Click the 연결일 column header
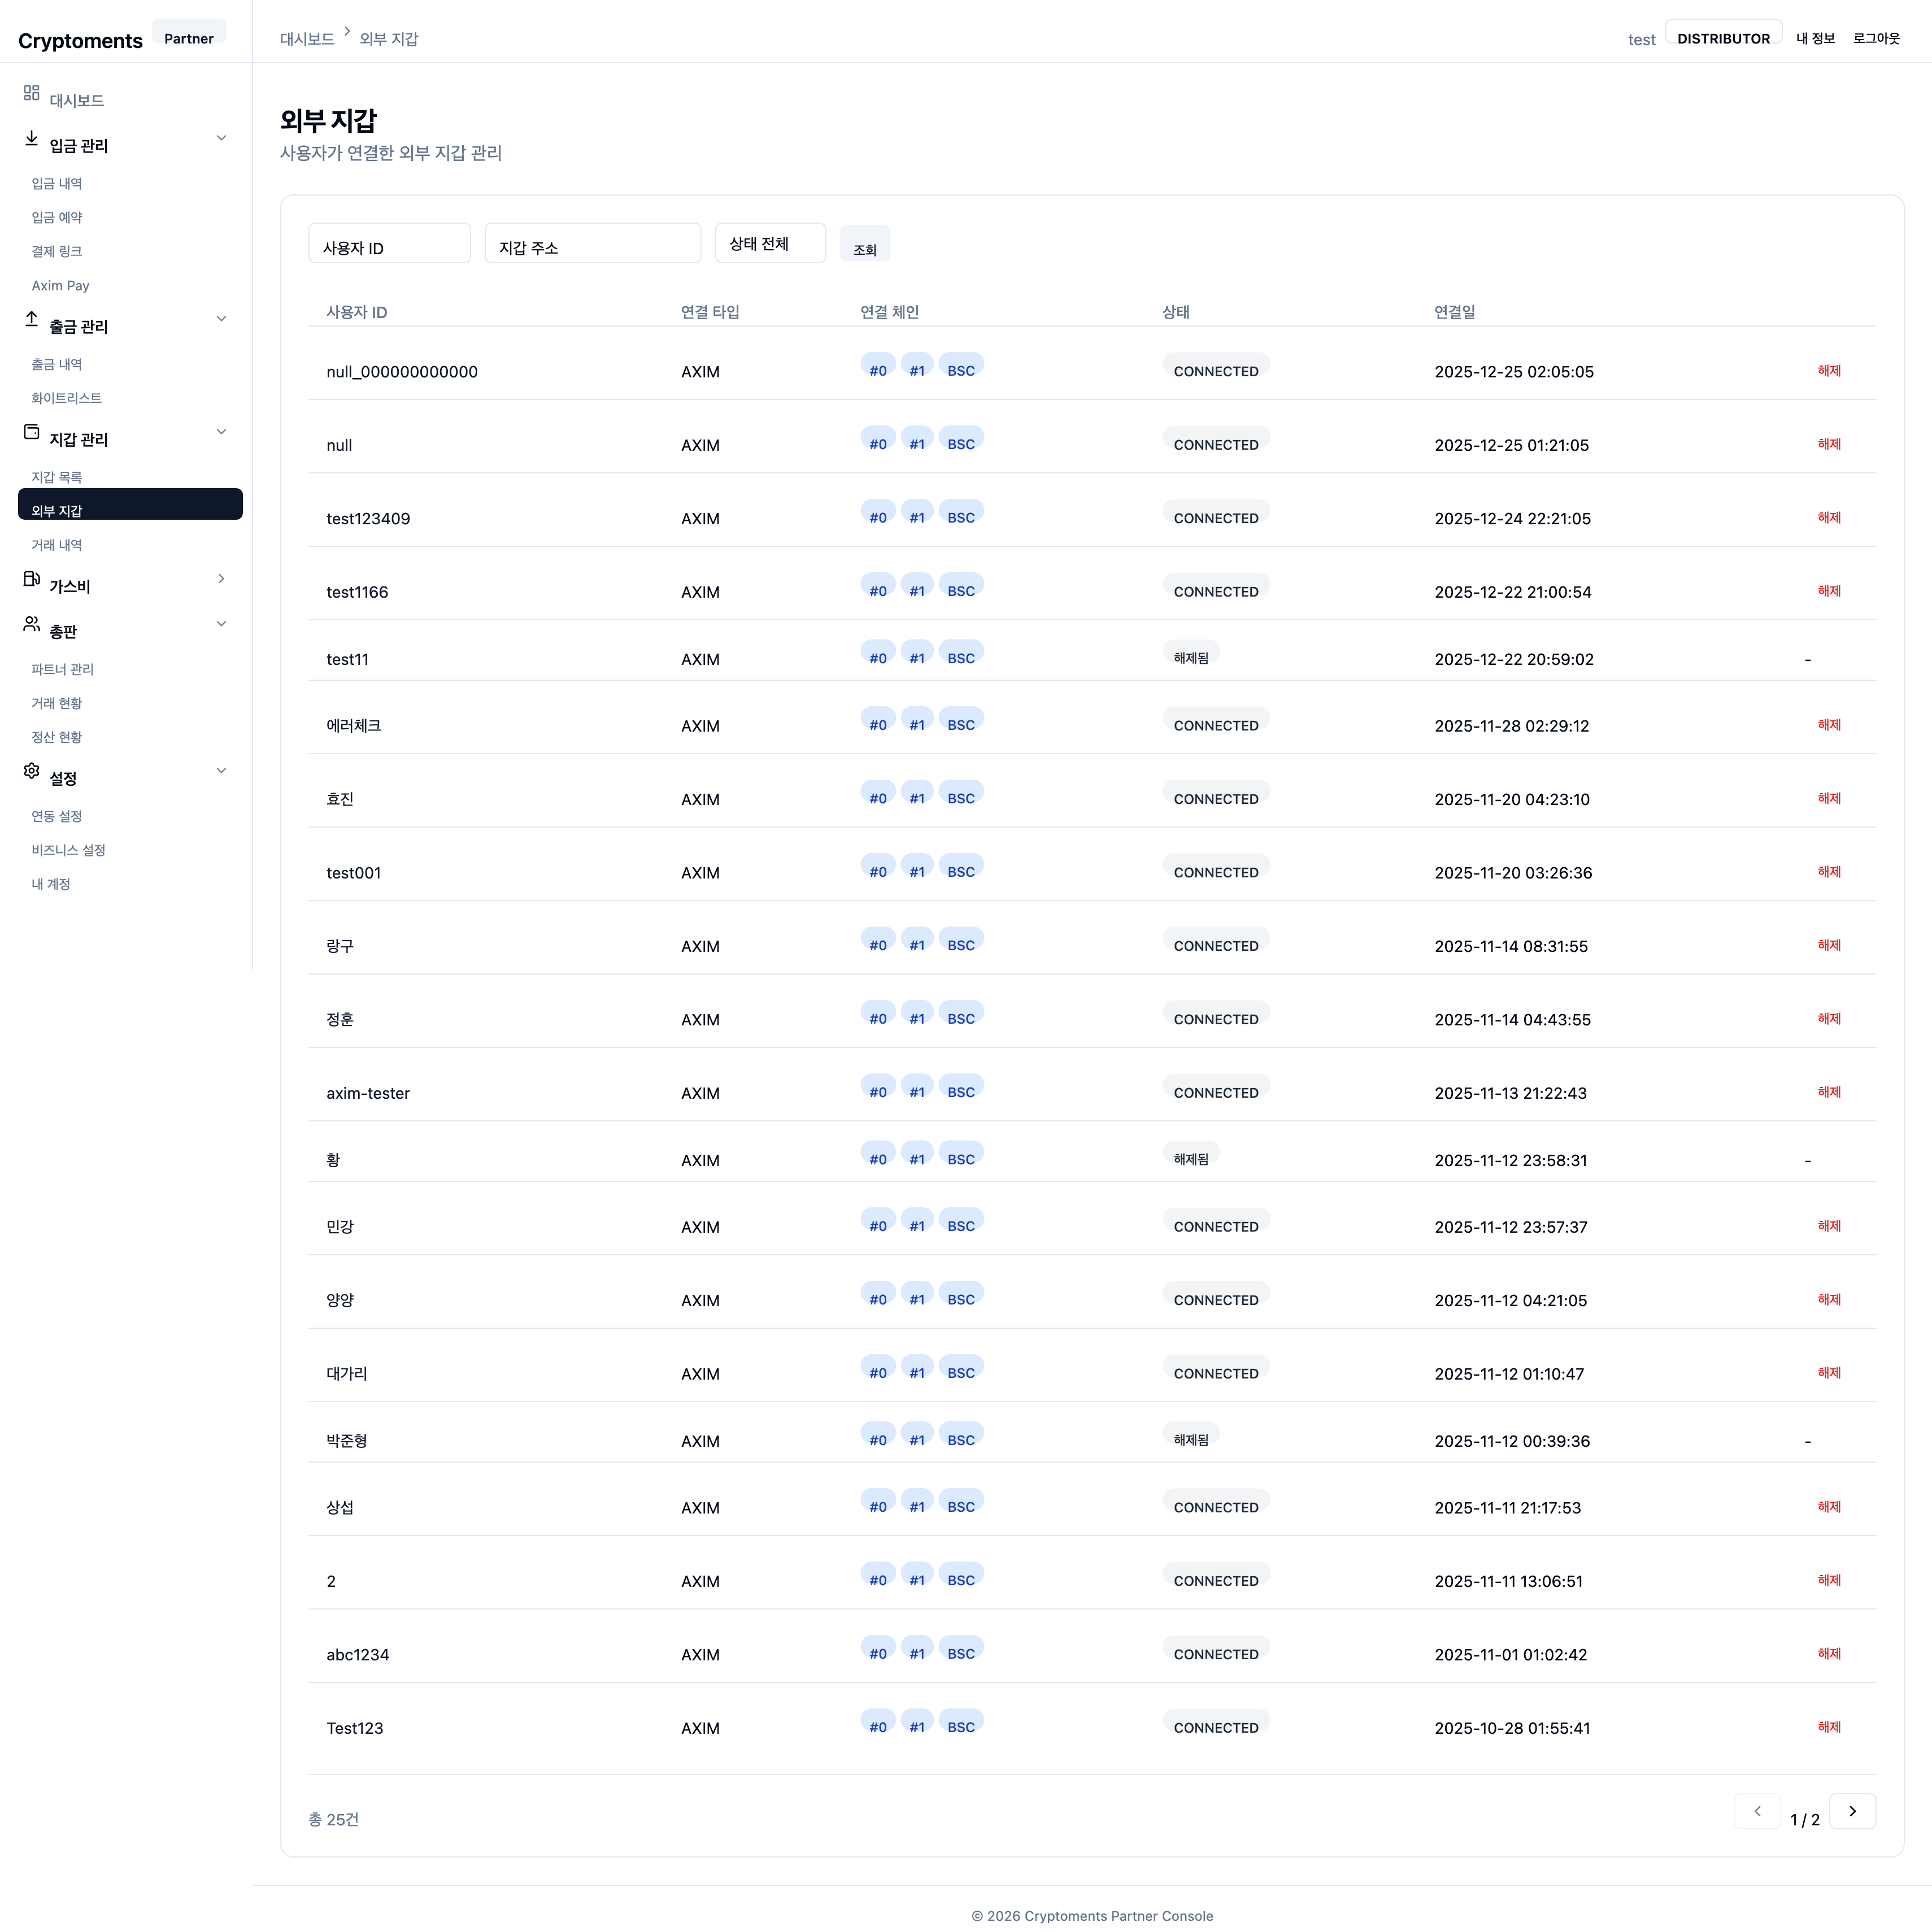1932x1931 pixels. tap(1454, 312)
